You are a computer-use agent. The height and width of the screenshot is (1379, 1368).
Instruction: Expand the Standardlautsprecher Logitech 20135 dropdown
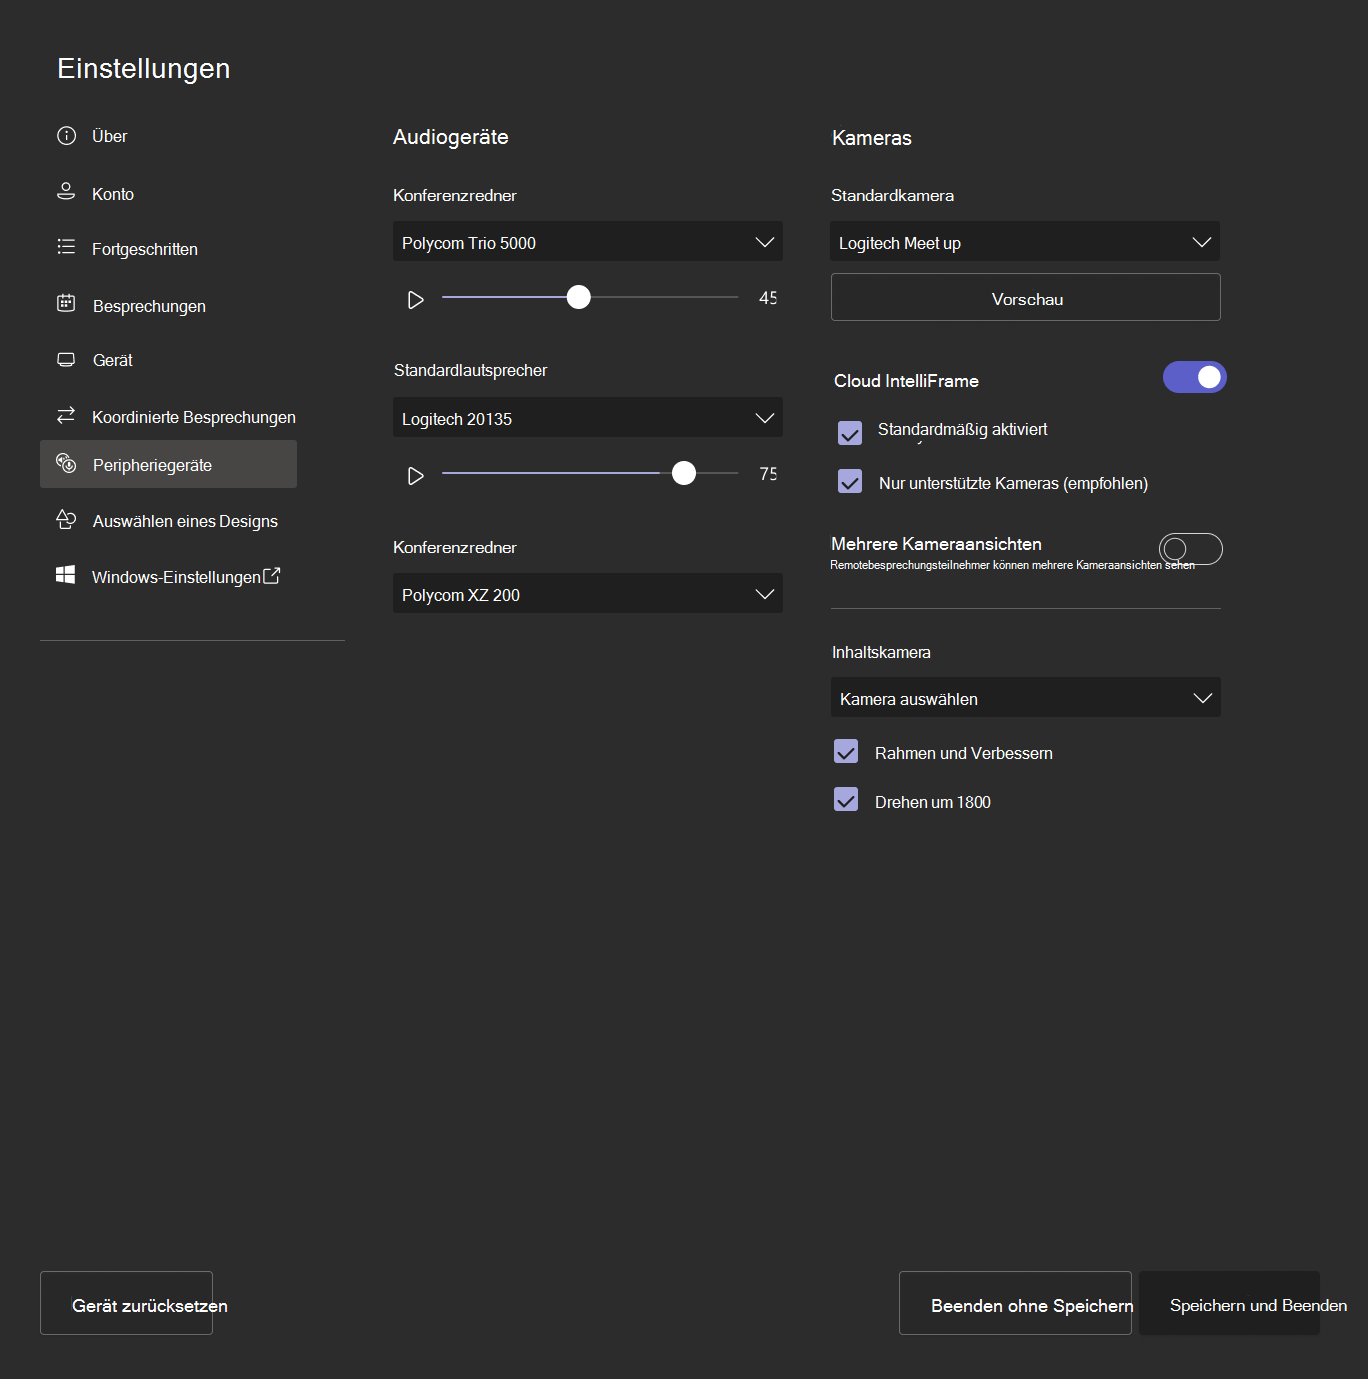click(x=588, y=417)
